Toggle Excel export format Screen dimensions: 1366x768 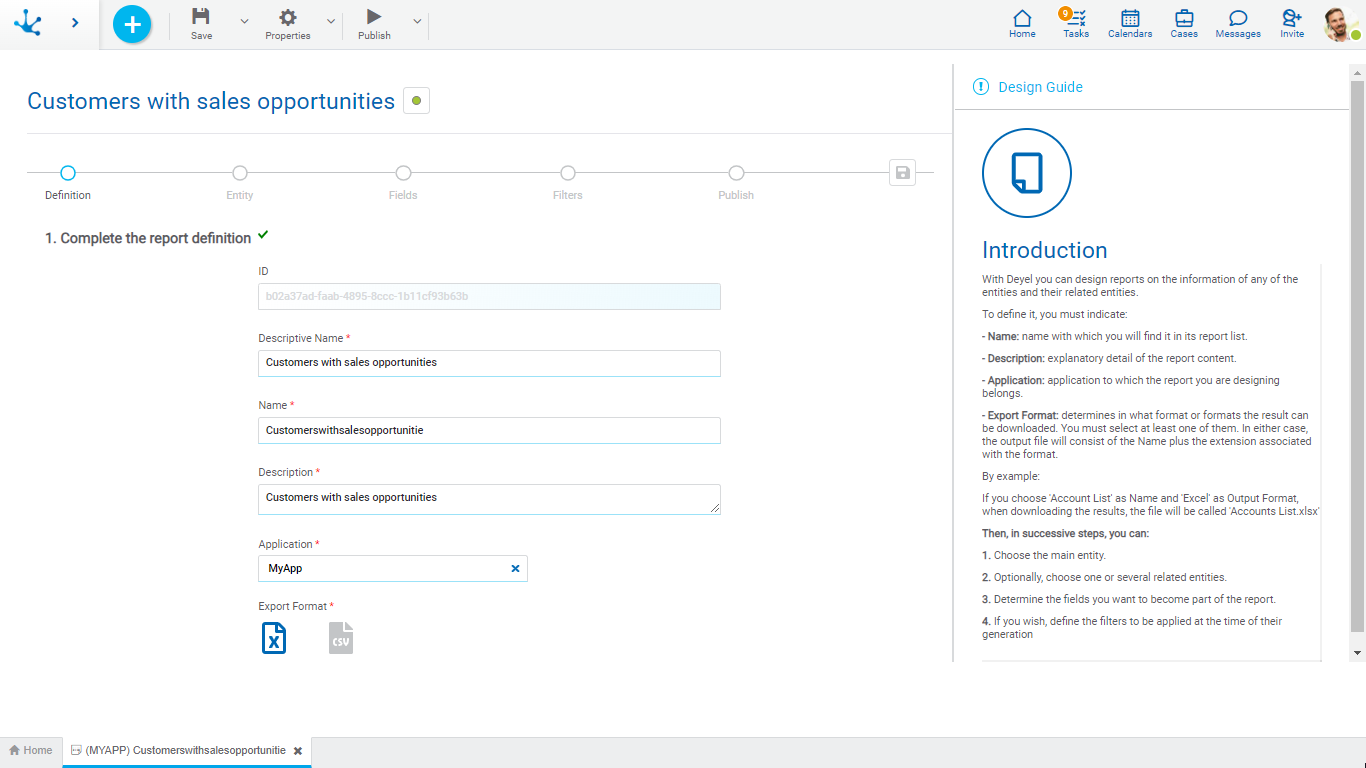click(274, 638)
